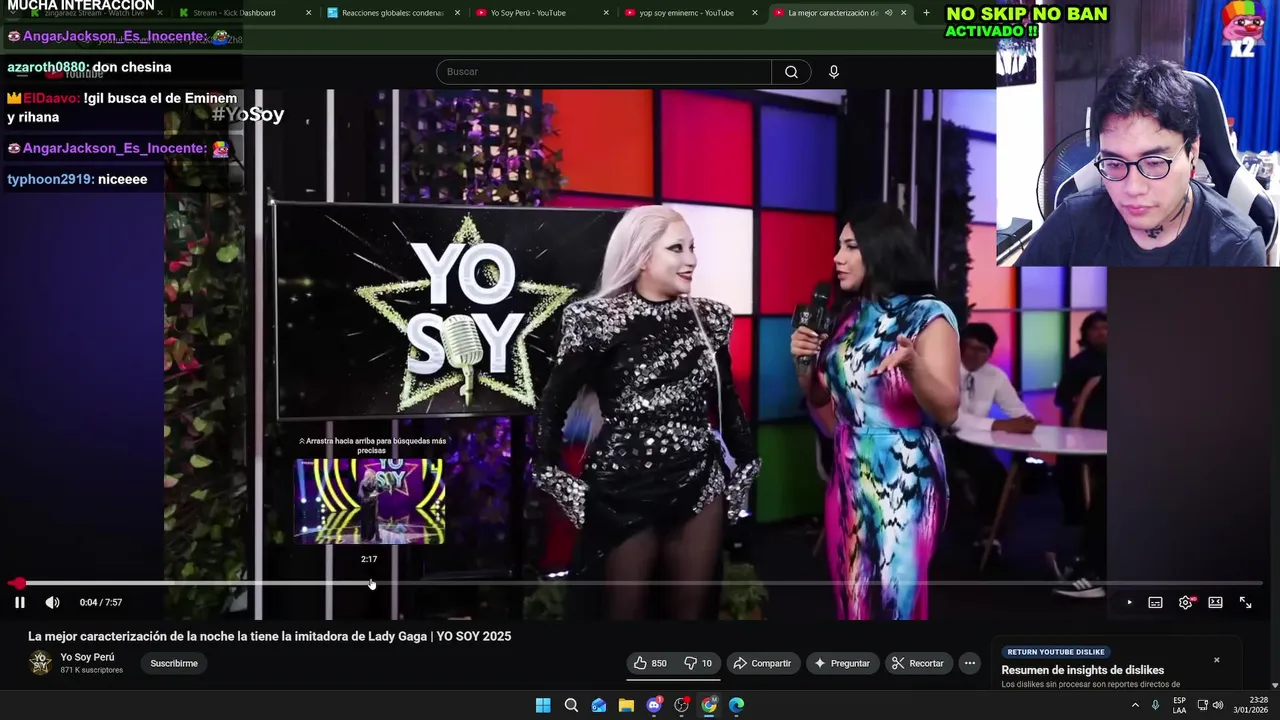
Task: Open the clock and date 23:28
Action: (1250, 705)
